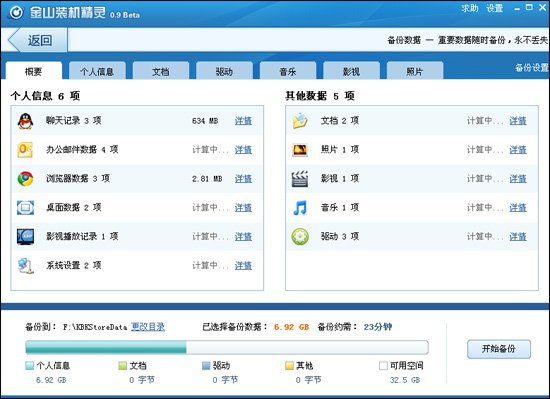Switch to the 概要 summary tab

pyautogui.click(x=34, y=71)
